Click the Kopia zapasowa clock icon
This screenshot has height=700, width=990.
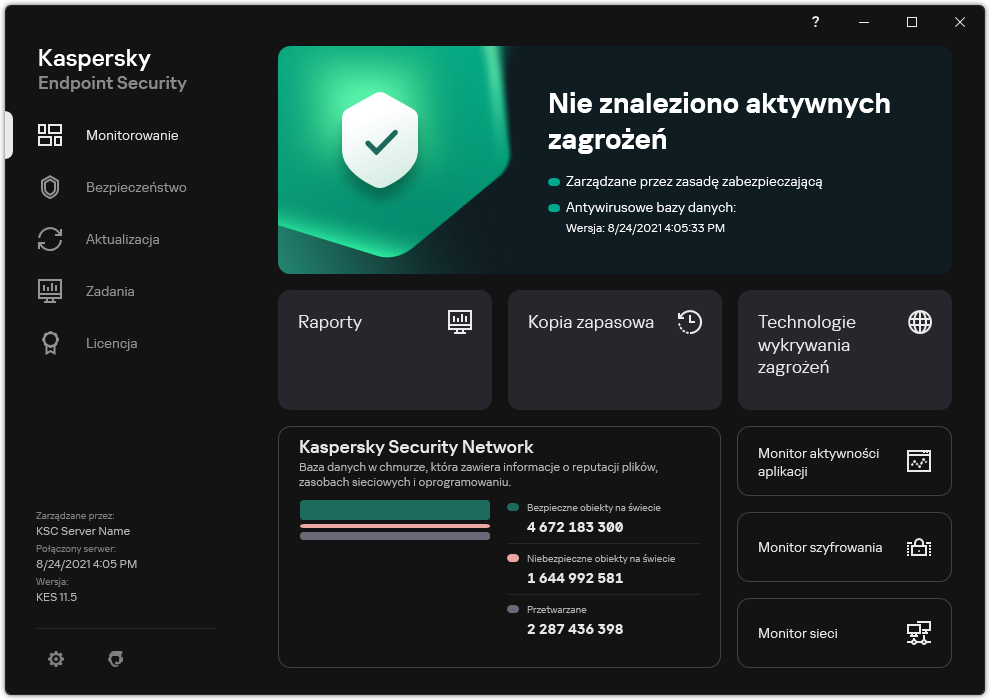[x=689, y=322]
